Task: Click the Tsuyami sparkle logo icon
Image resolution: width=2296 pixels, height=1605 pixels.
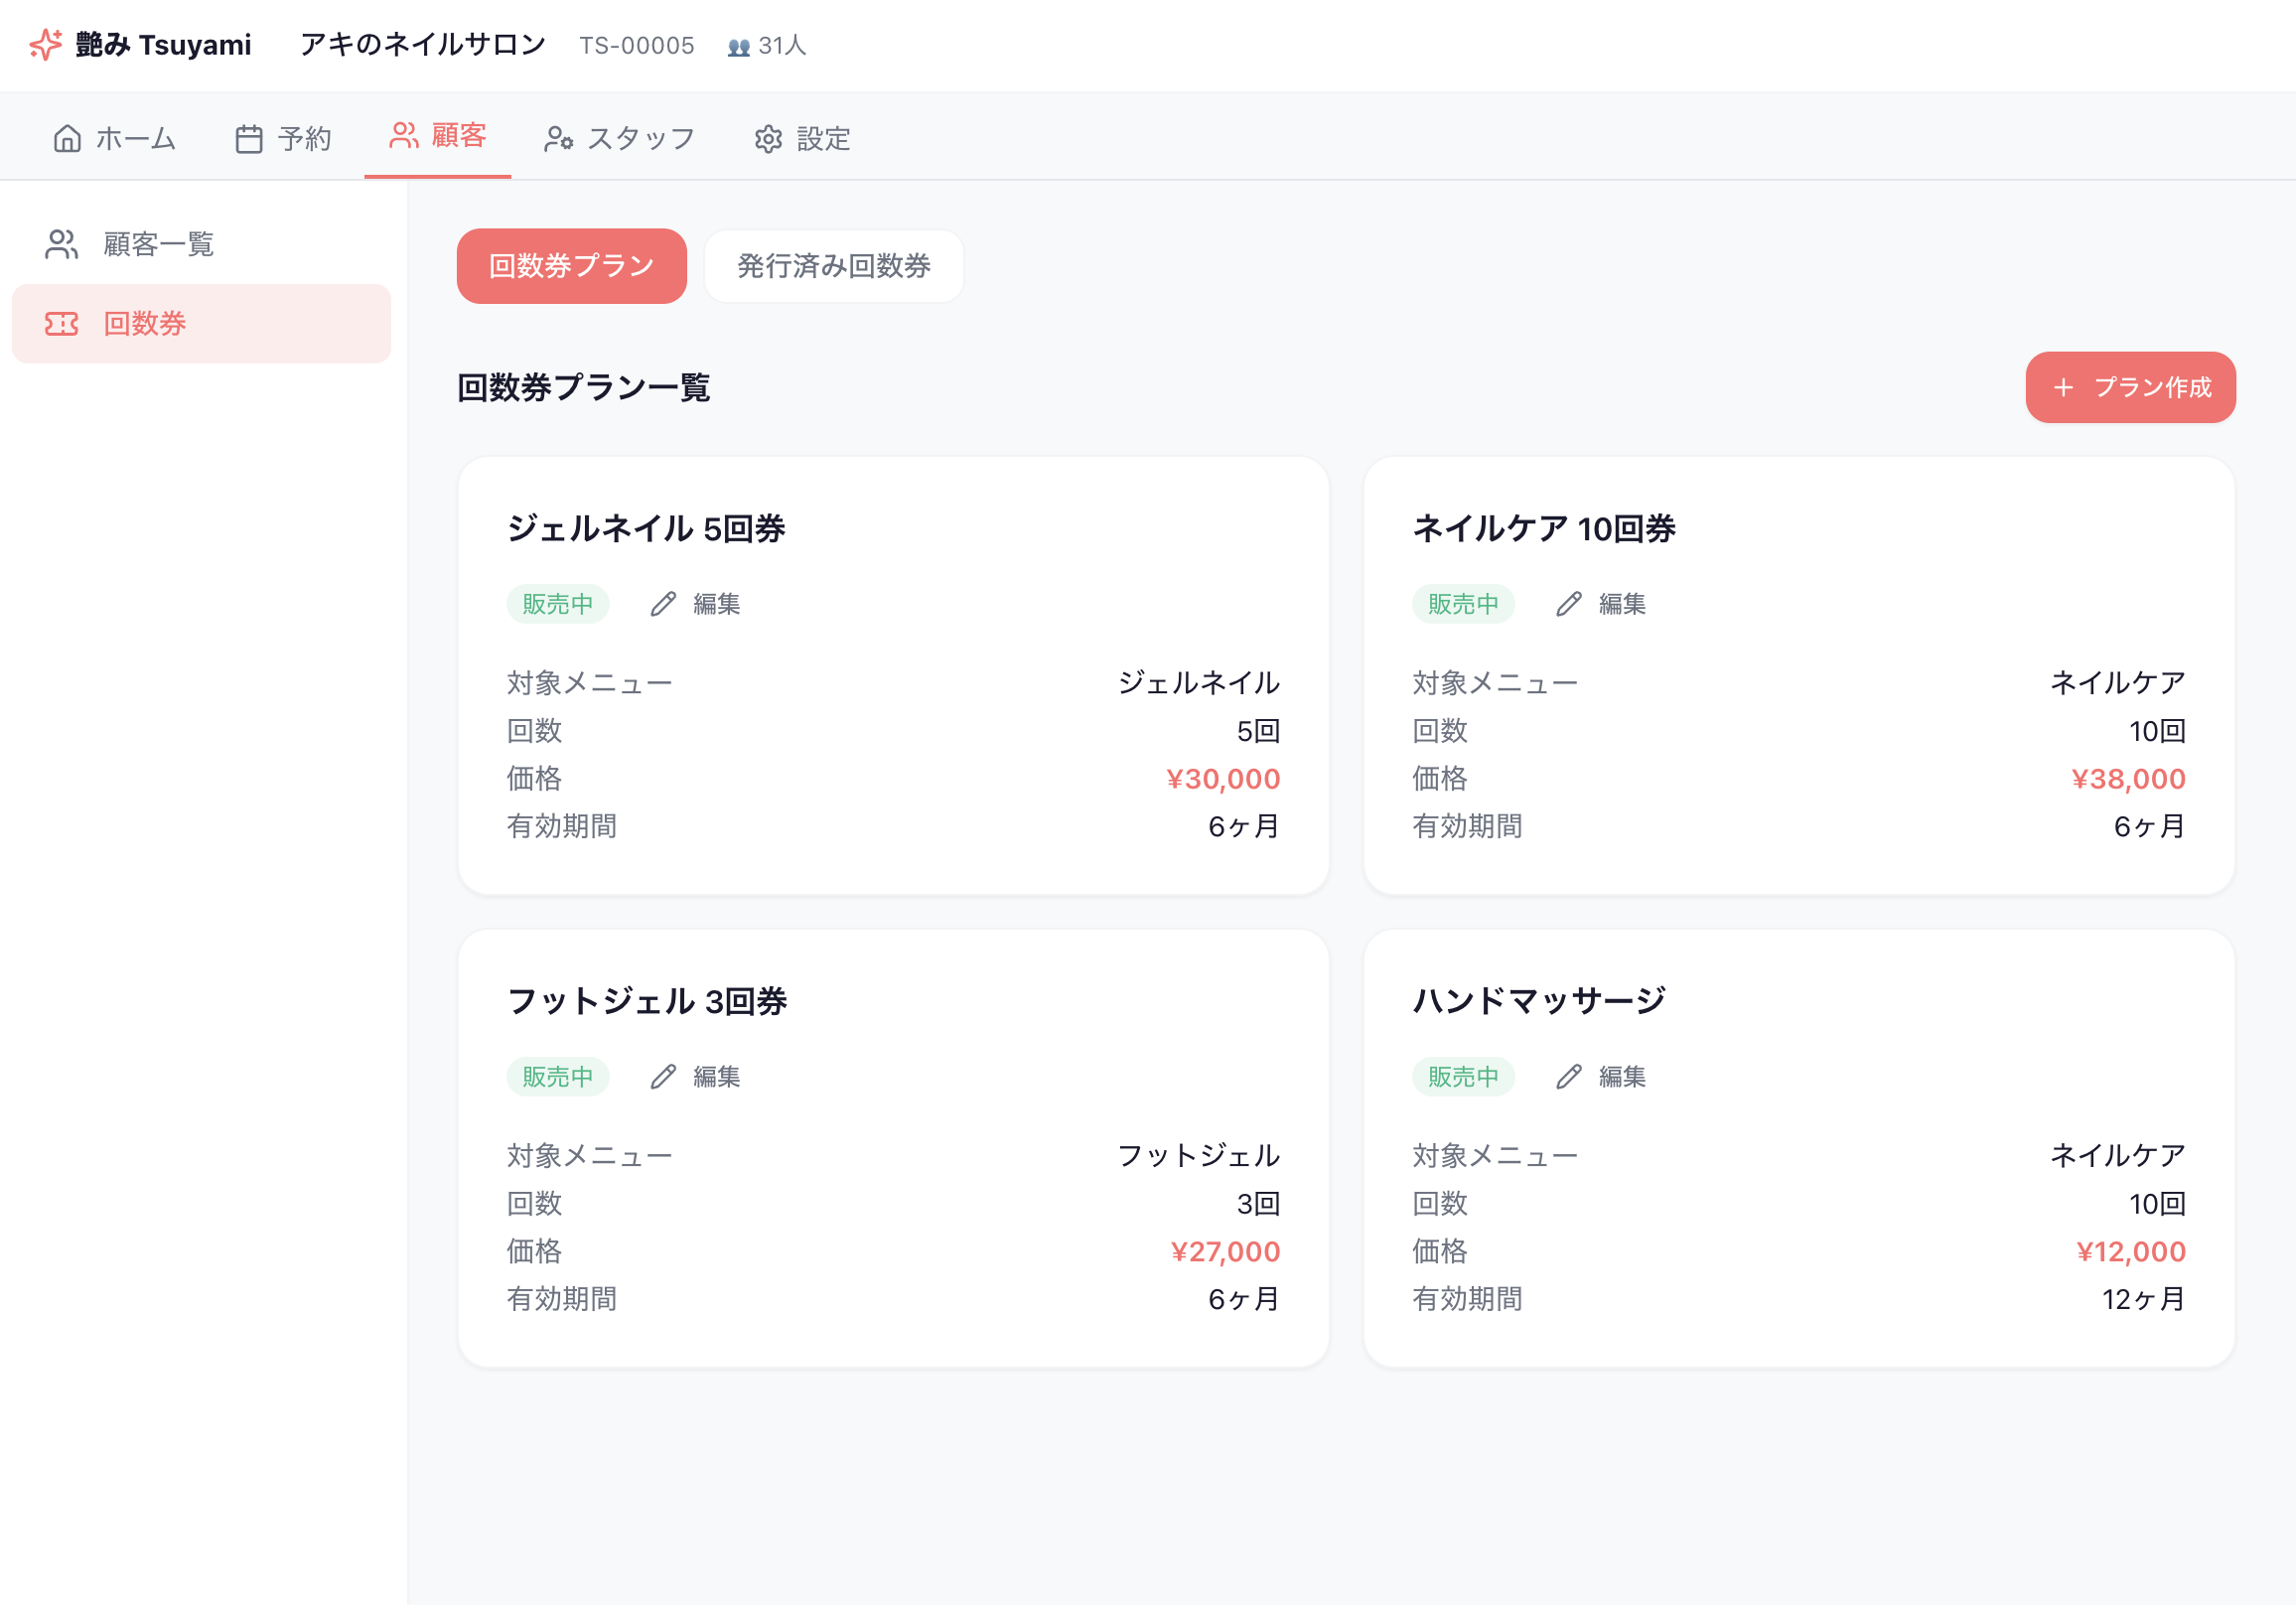Action: (x=46, y=45)
